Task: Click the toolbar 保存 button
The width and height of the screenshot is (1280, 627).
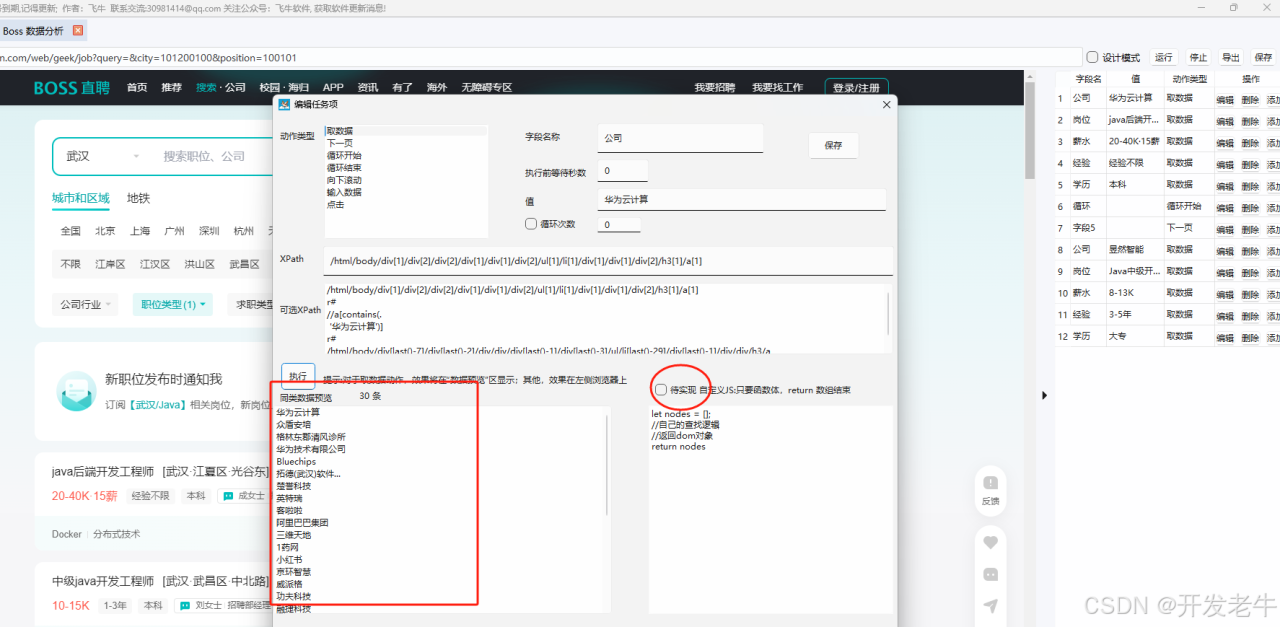Action: click(x=1264, y=57)
